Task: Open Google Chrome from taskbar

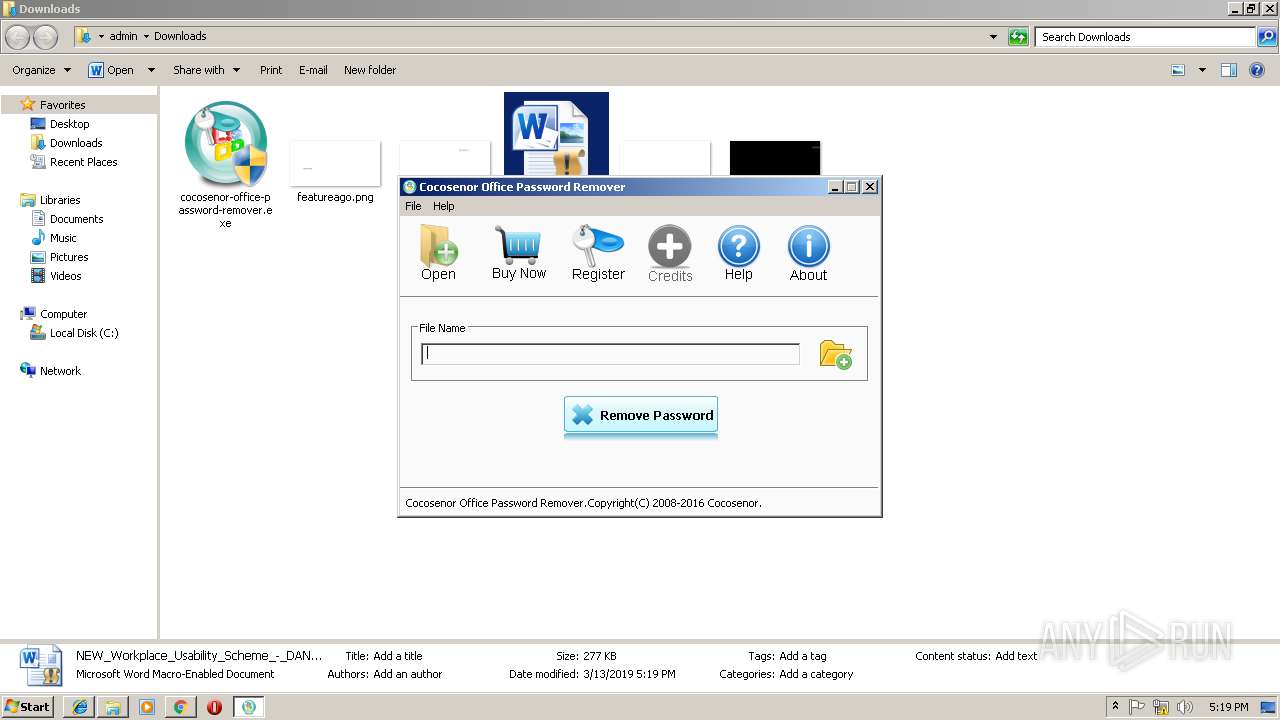Action: point(180,707)
